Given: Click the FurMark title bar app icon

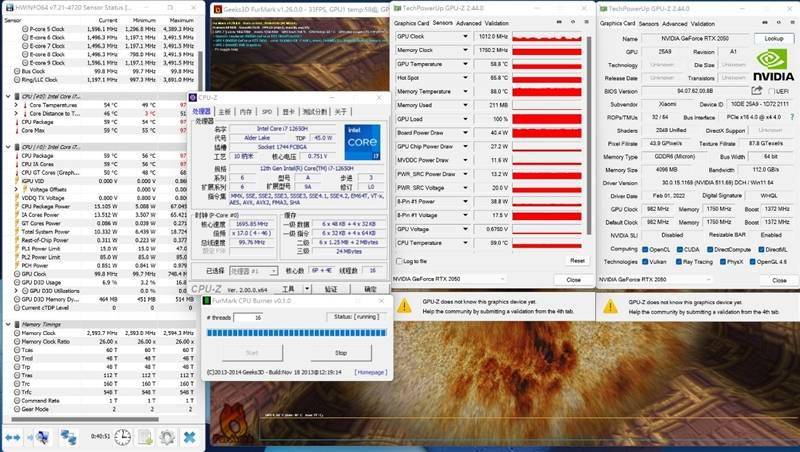Looking at the screenshot, I should 218,9.
